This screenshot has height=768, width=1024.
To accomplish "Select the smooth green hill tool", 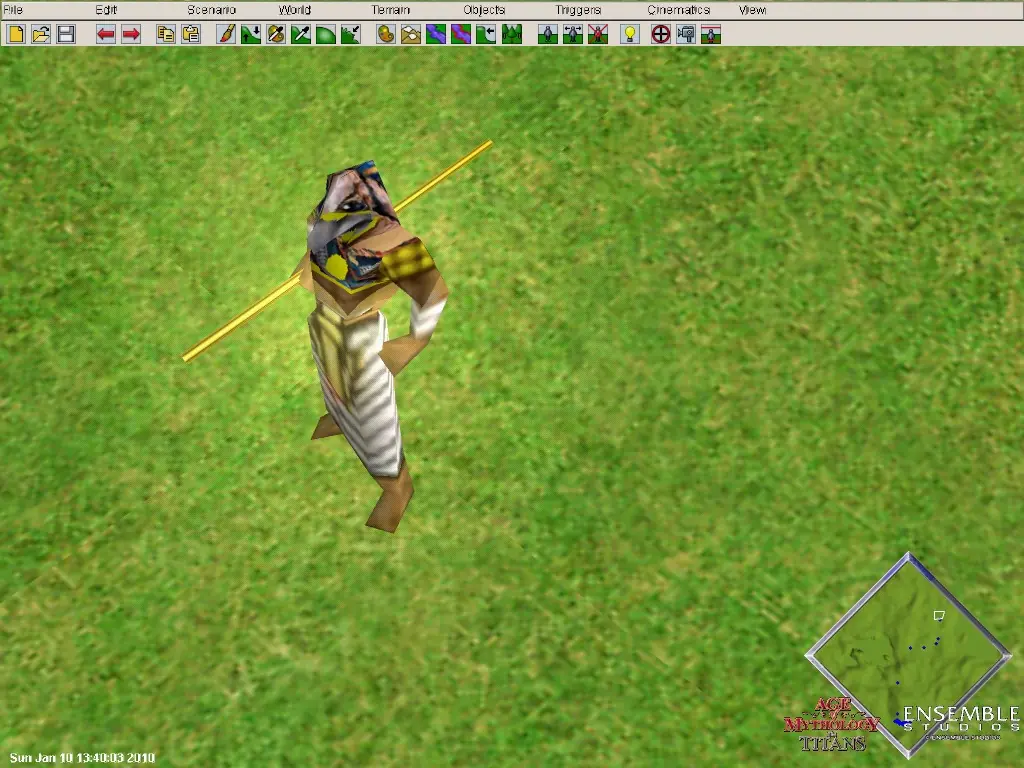I will point(325,34).
